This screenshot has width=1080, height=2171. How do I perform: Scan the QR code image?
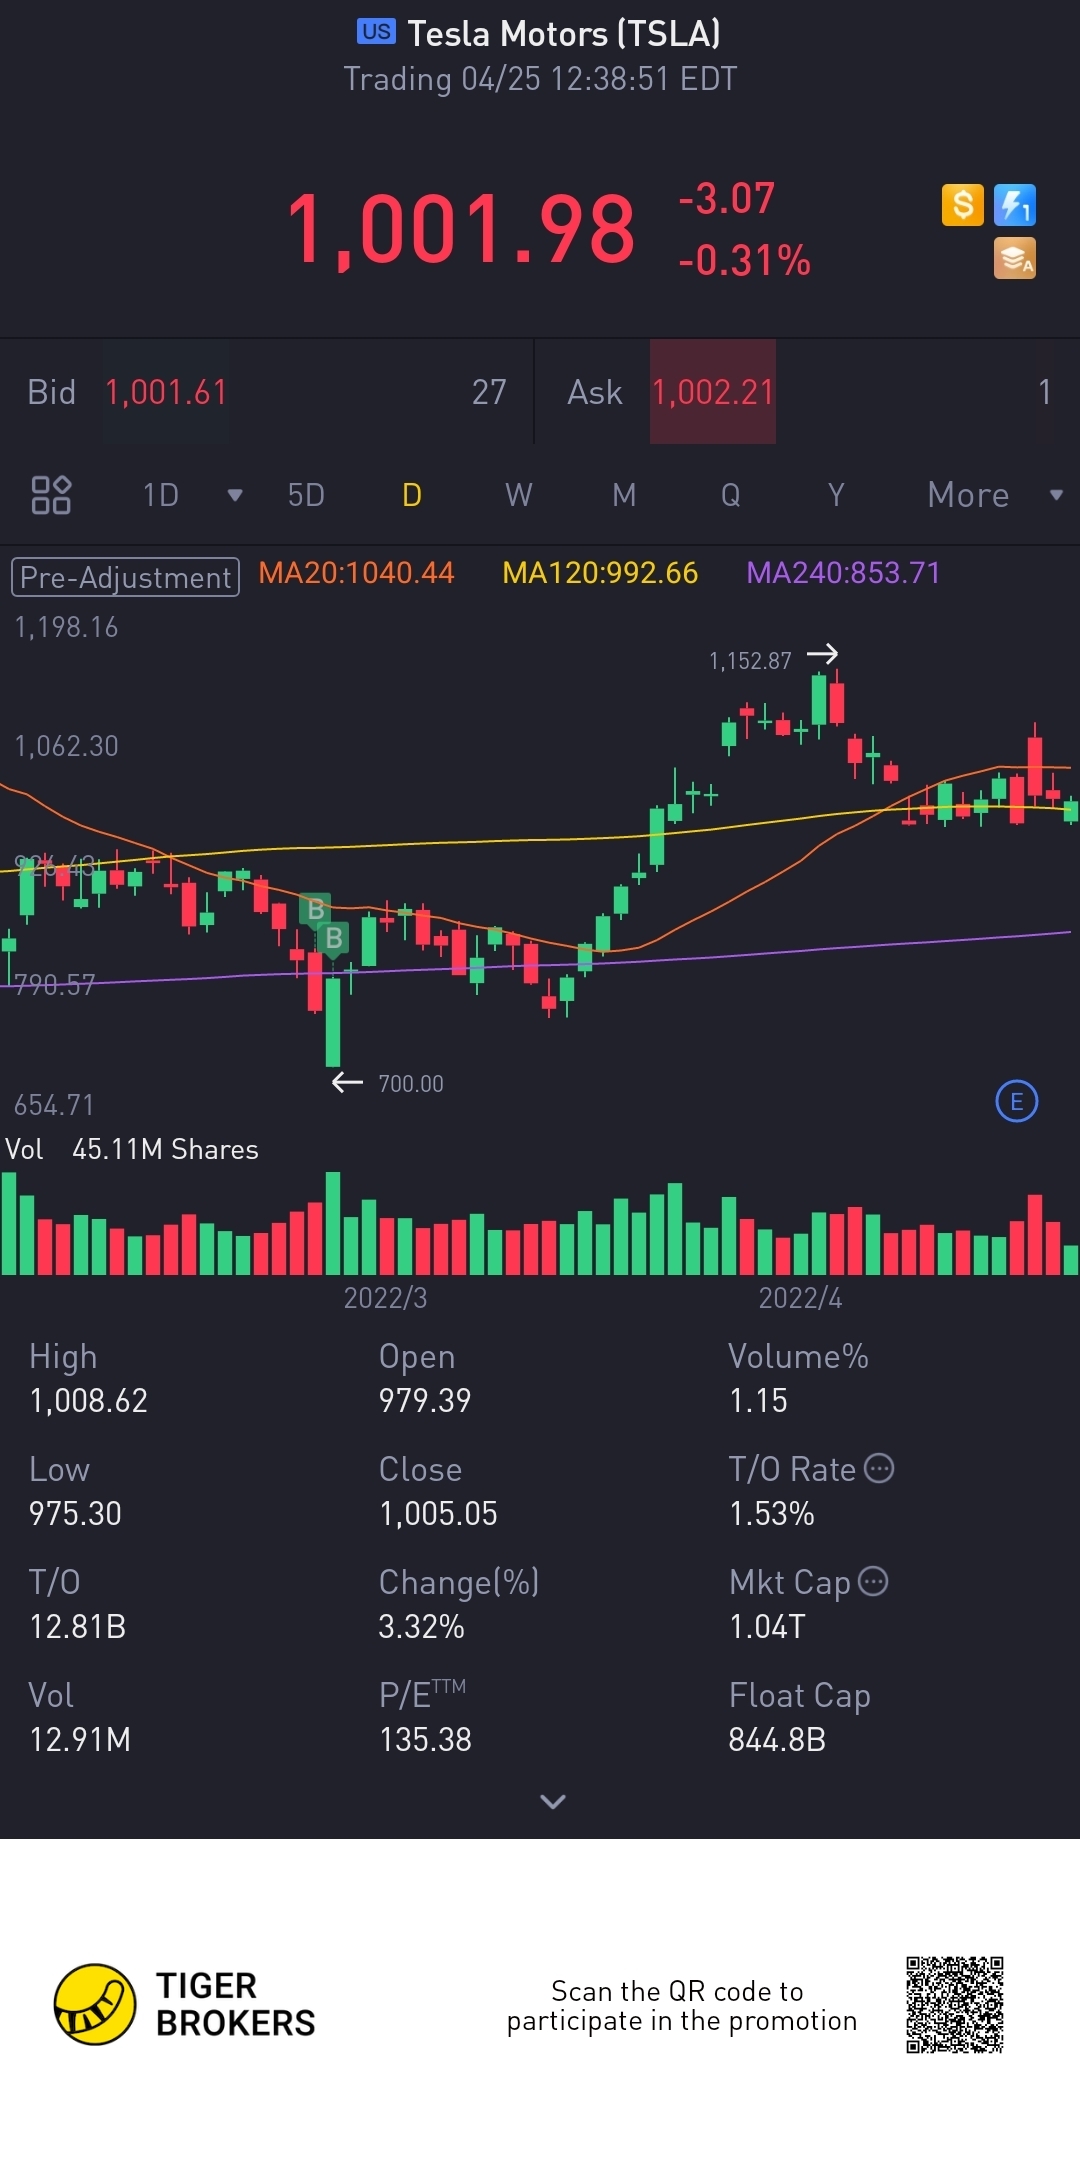point(955,2005)
